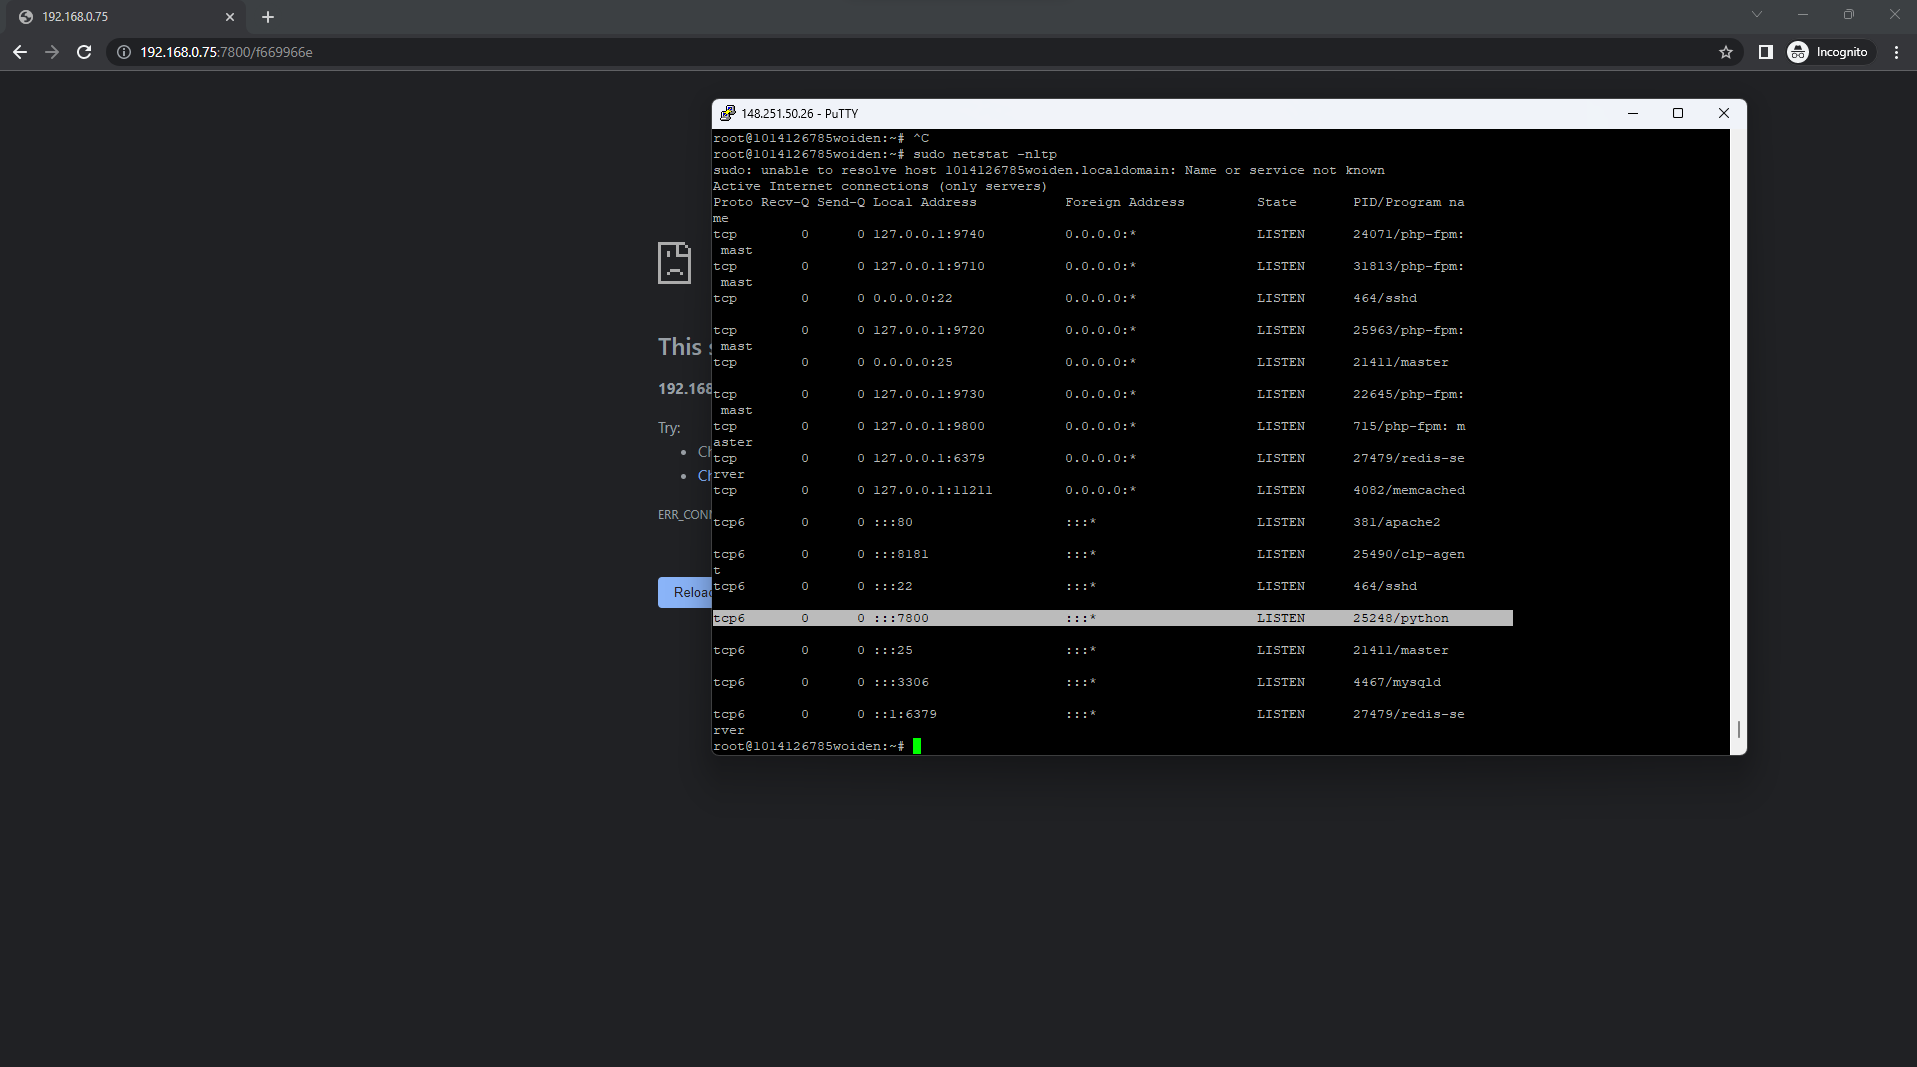Click the PuTTY title bar text
Viewport: 1917px width, 1067px height.
tap(799, 114)
